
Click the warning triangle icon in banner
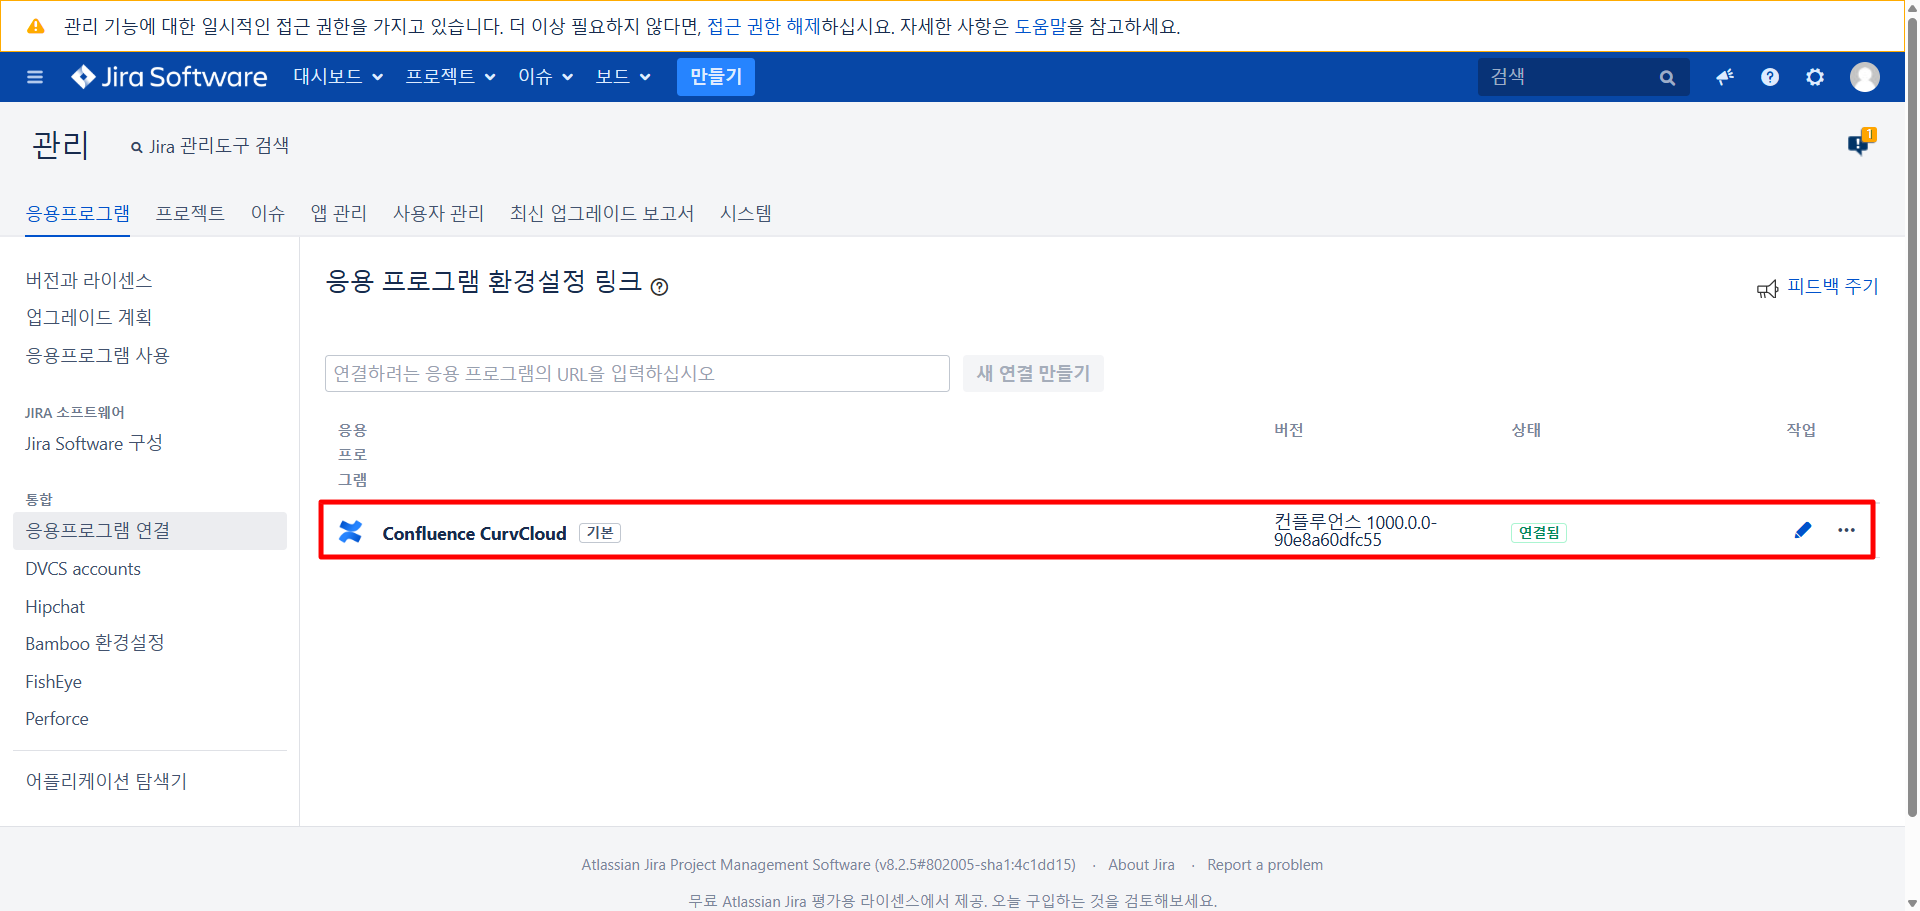pyautogui.click(x=36, y=27)
